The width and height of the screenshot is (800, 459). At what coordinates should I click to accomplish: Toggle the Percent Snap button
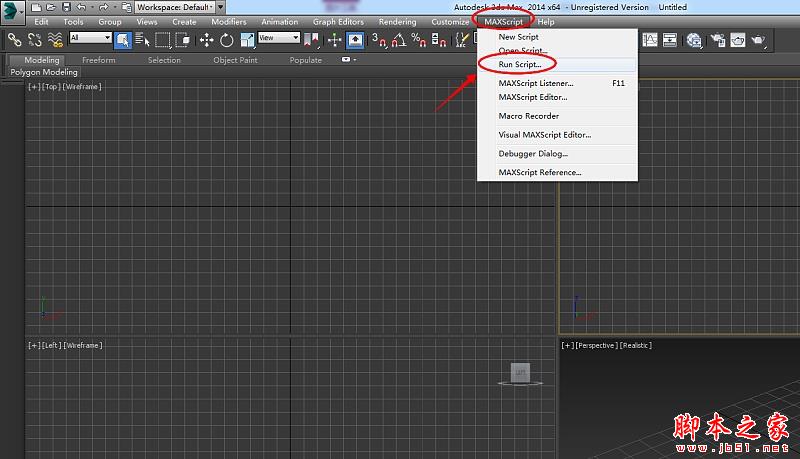click(419, 40)
